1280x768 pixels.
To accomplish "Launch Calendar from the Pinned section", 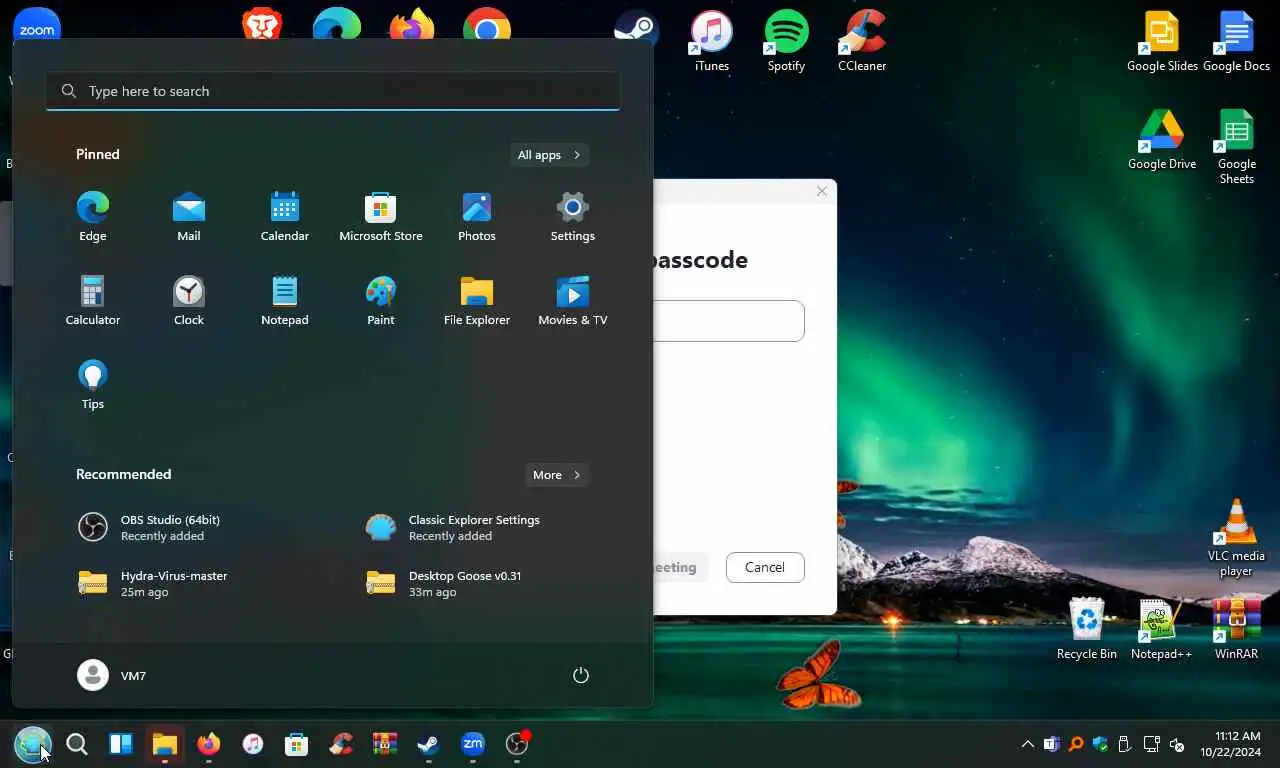I will tap(284, 217).
